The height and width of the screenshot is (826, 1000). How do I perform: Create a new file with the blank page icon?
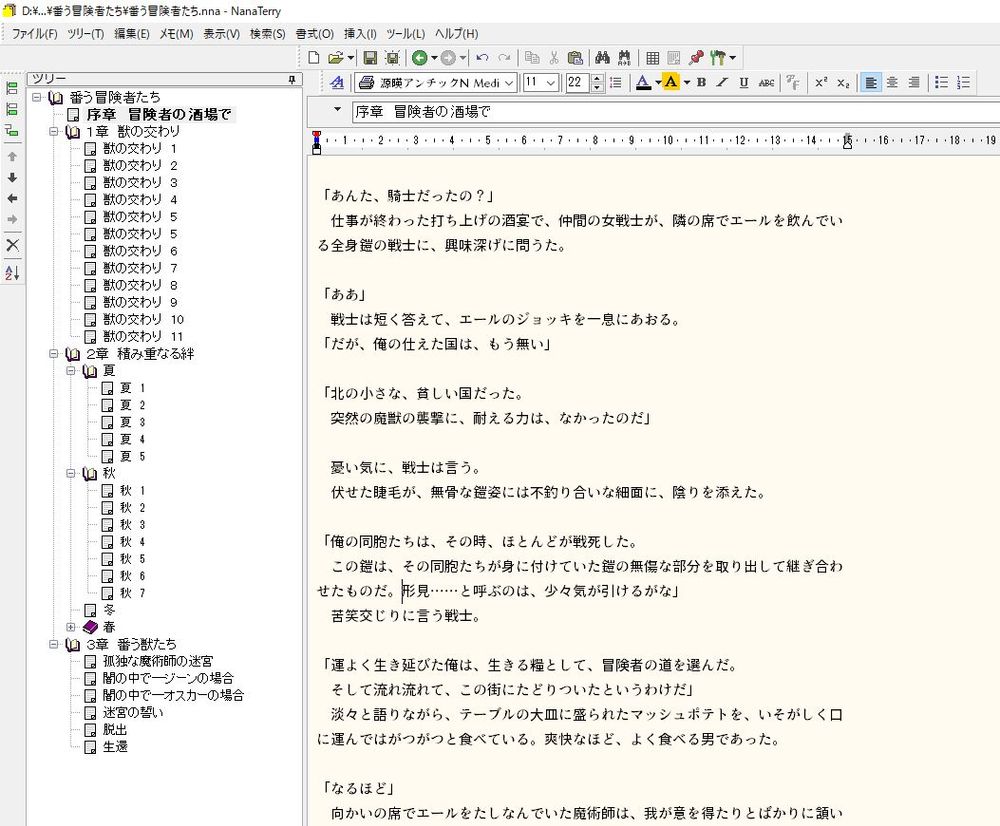coord(314,58)
